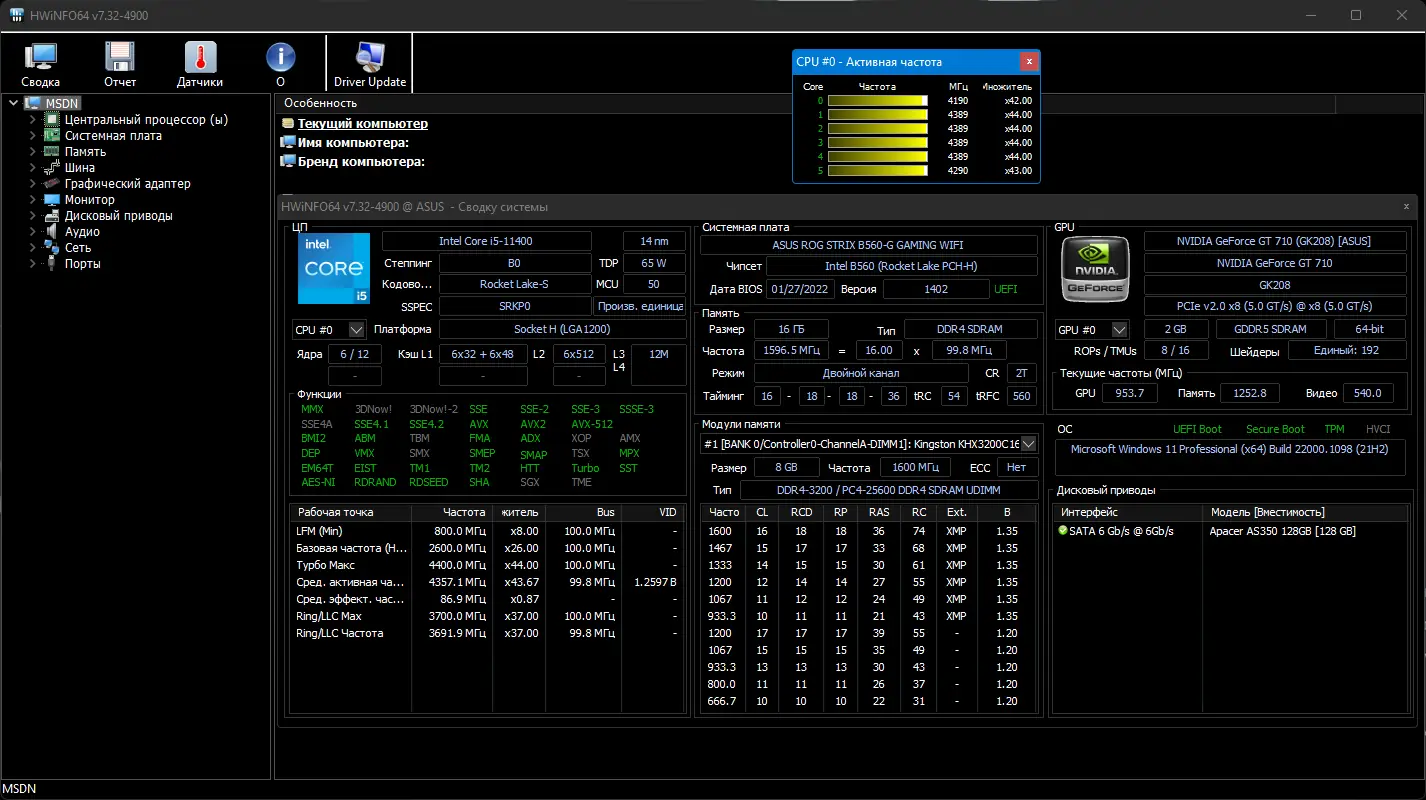Click the speaker icon beside Аудио

click(52, 231)
